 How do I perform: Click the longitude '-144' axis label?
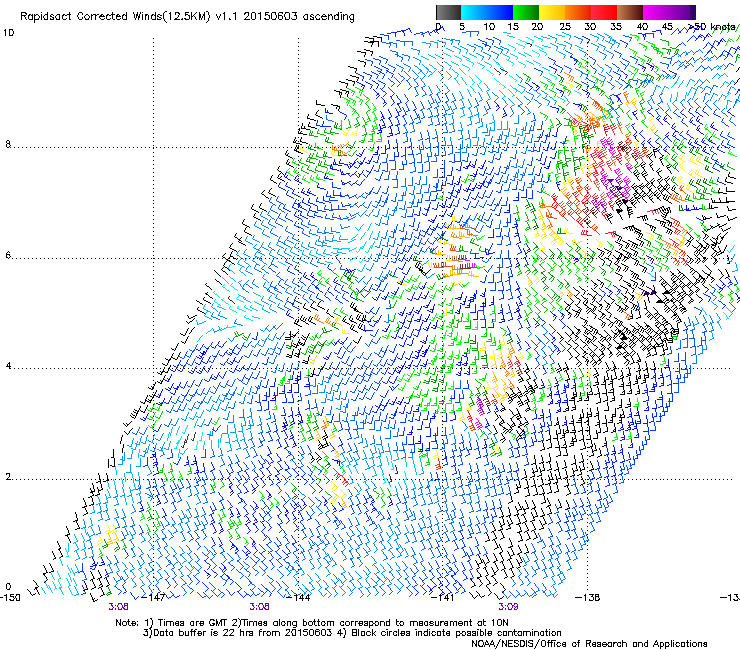299,598
